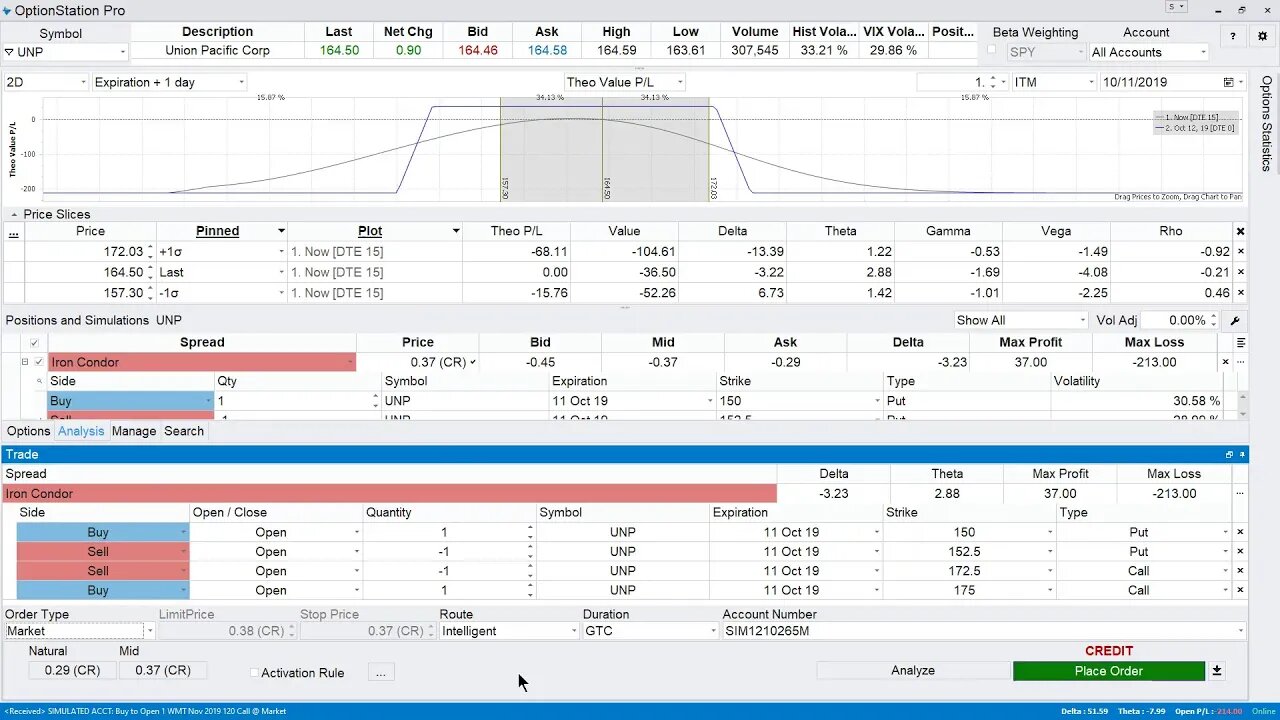Open the 2D chart type dropdown
The width and height of the screenshot is (1280, 720).
coord(82,83)
